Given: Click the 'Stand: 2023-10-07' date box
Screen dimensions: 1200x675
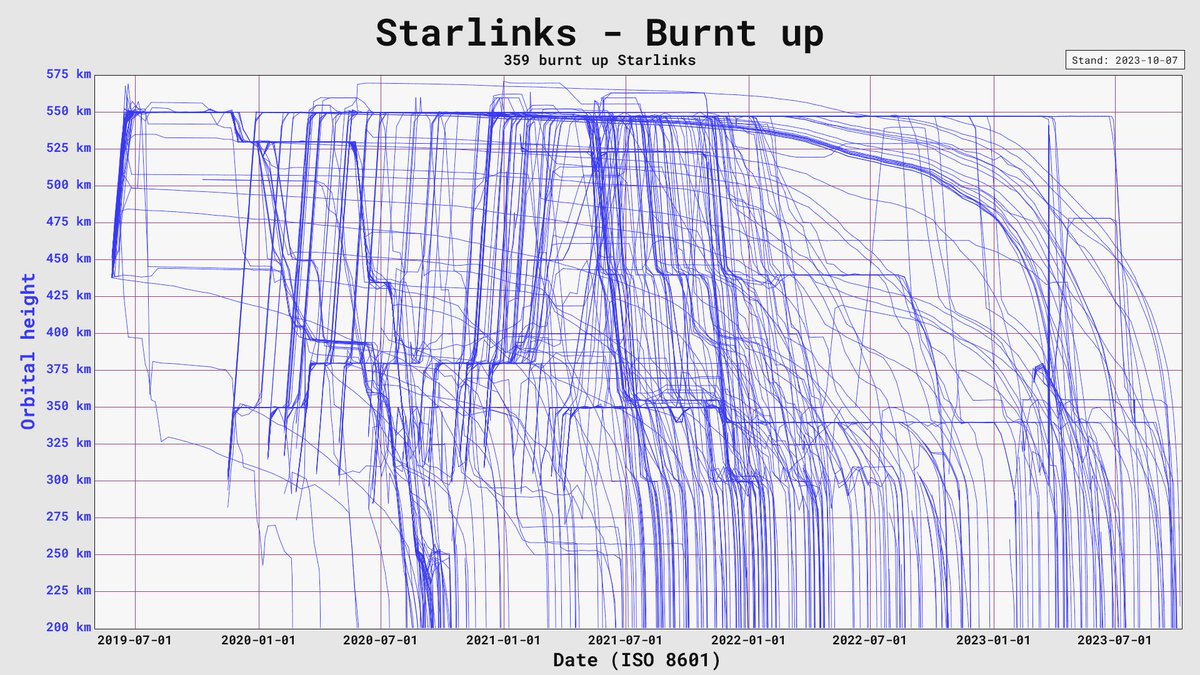Looking at the screenshot, I should [1123, 60].
